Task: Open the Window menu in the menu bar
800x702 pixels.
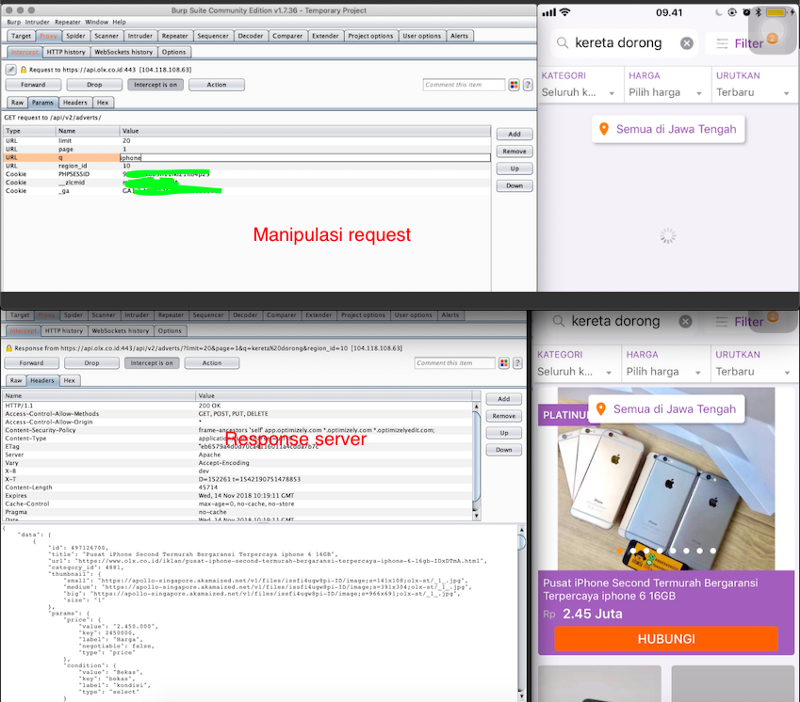Action: 96,22
